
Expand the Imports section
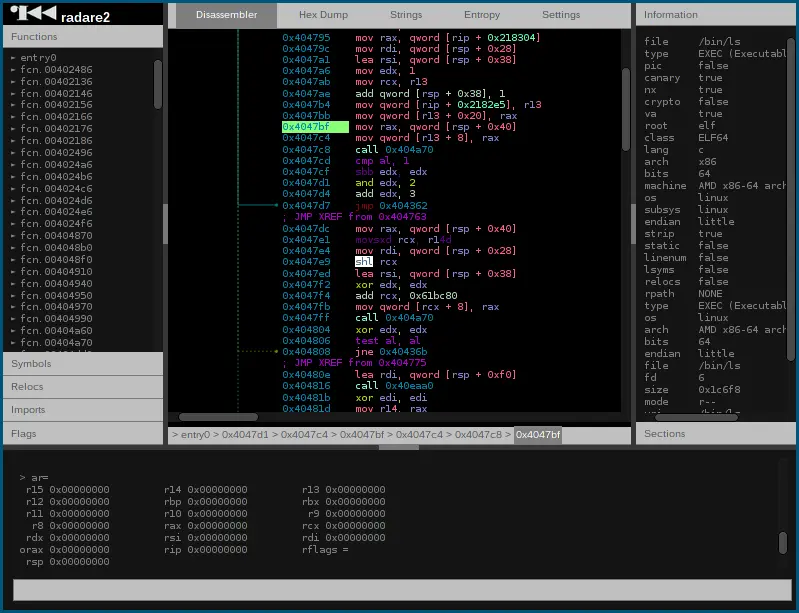coord(83,410)
